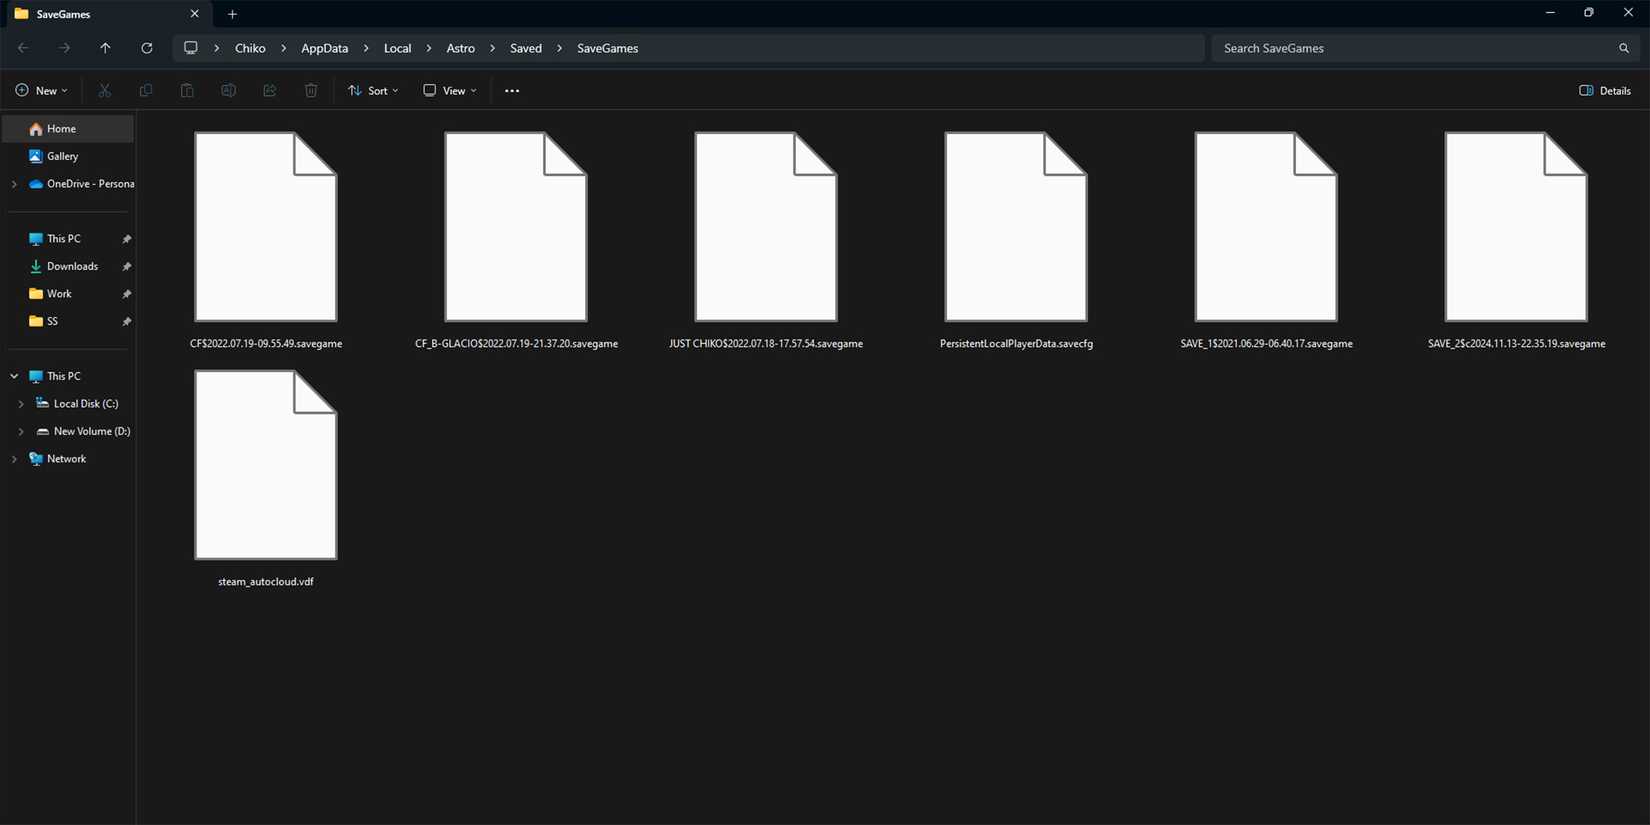Screen dimensions: 1650x825
Task: Click the Copy toolbar icon
Action: pos(146,90)
